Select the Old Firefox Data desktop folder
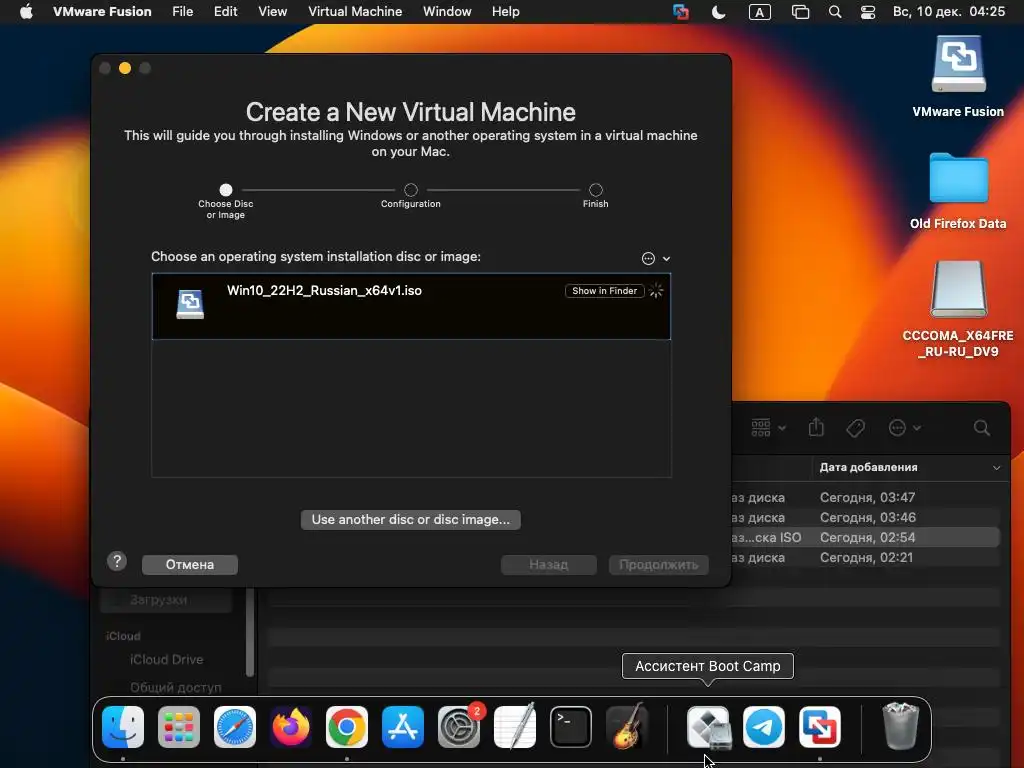 (x=958, y=177)
